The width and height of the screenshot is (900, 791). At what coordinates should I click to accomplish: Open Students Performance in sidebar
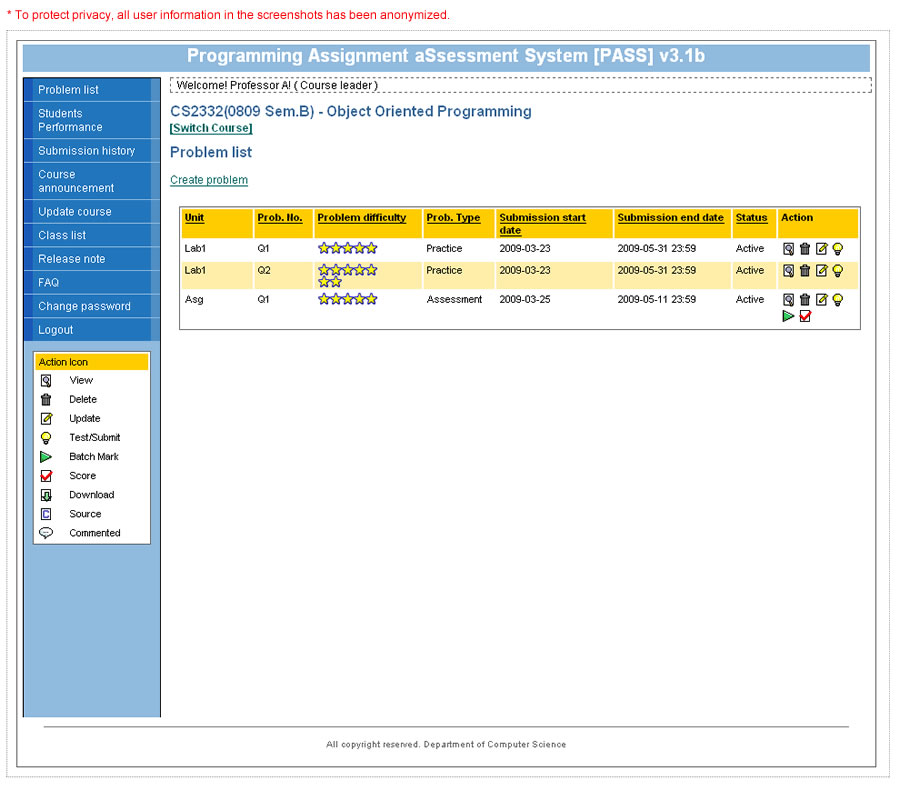pyautogui.click(x=70, y=120)
